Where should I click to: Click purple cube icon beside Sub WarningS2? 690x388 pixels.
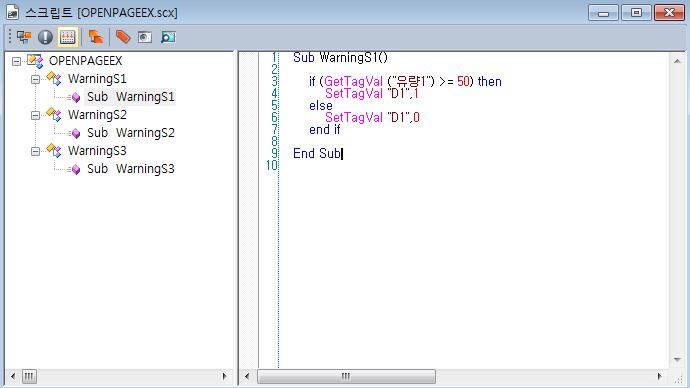point(76,133)
